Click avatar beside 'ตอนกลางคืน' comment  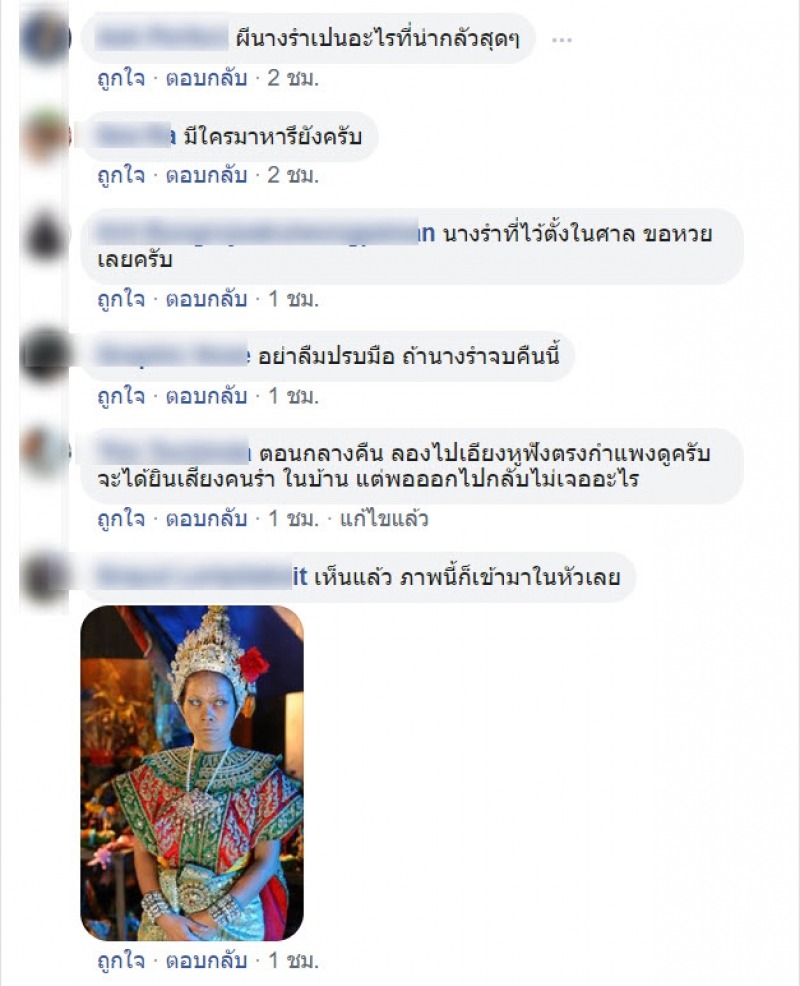point(44,453)
